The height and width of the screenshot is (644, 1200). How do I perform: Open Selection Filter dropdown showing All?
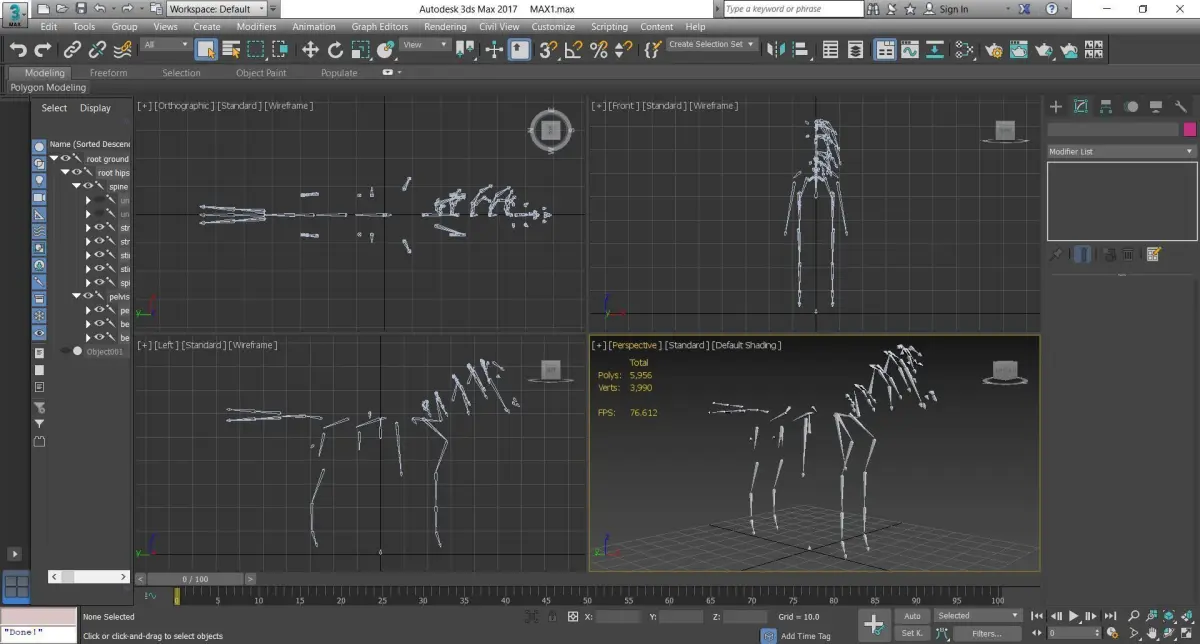point(166,45)
